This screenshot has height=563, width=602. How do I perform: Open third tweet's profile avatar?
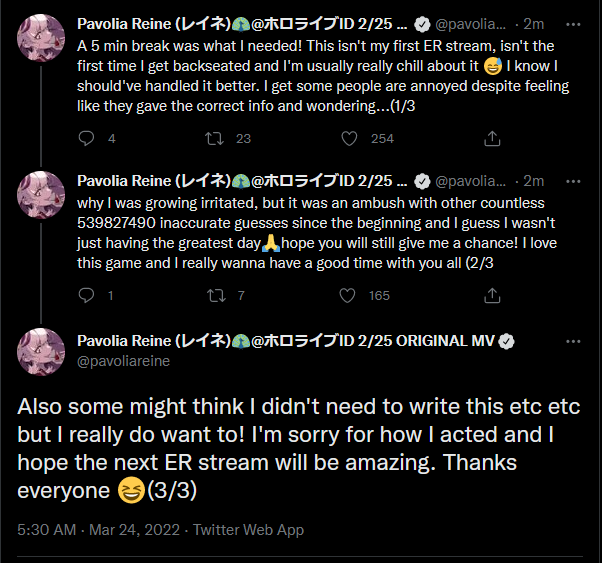click(42, 351)
